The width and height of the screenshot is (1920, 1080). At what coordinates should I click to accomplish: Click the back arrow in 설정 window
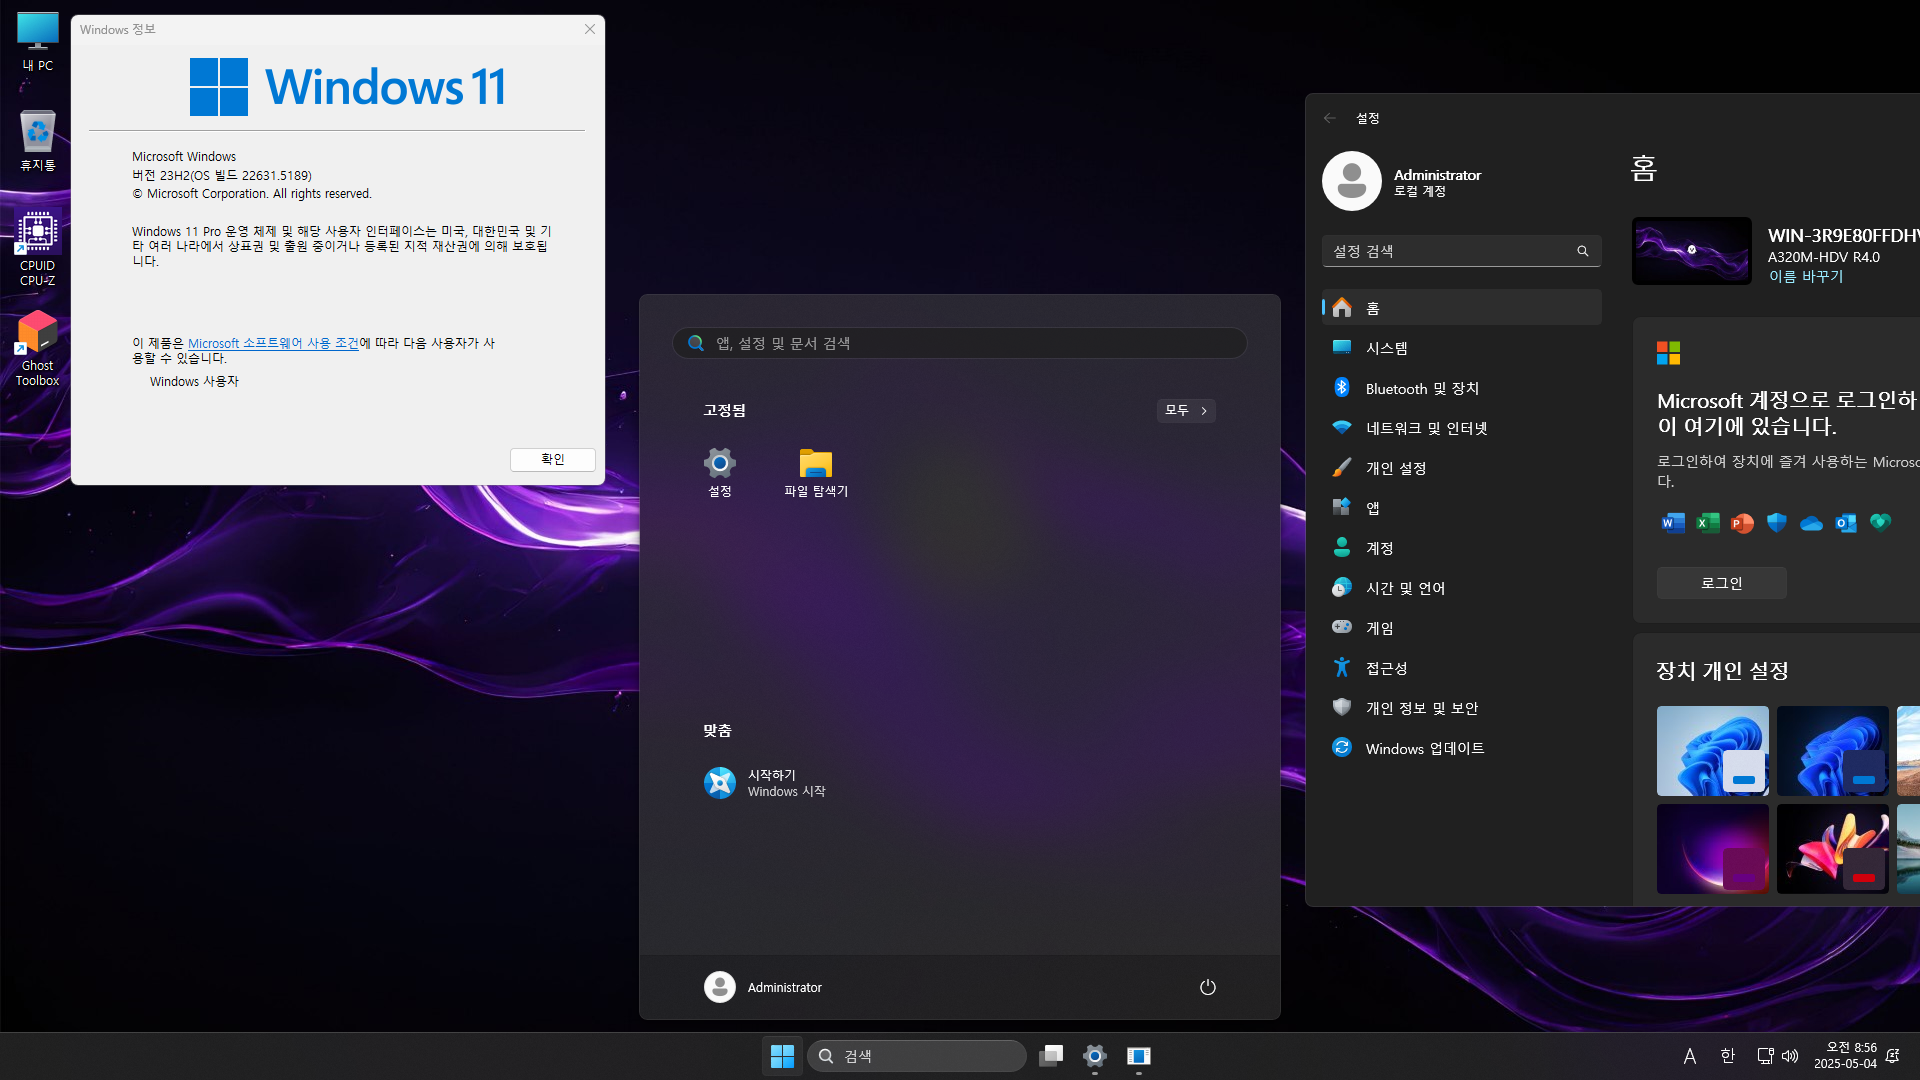(x=1330, y=118)
